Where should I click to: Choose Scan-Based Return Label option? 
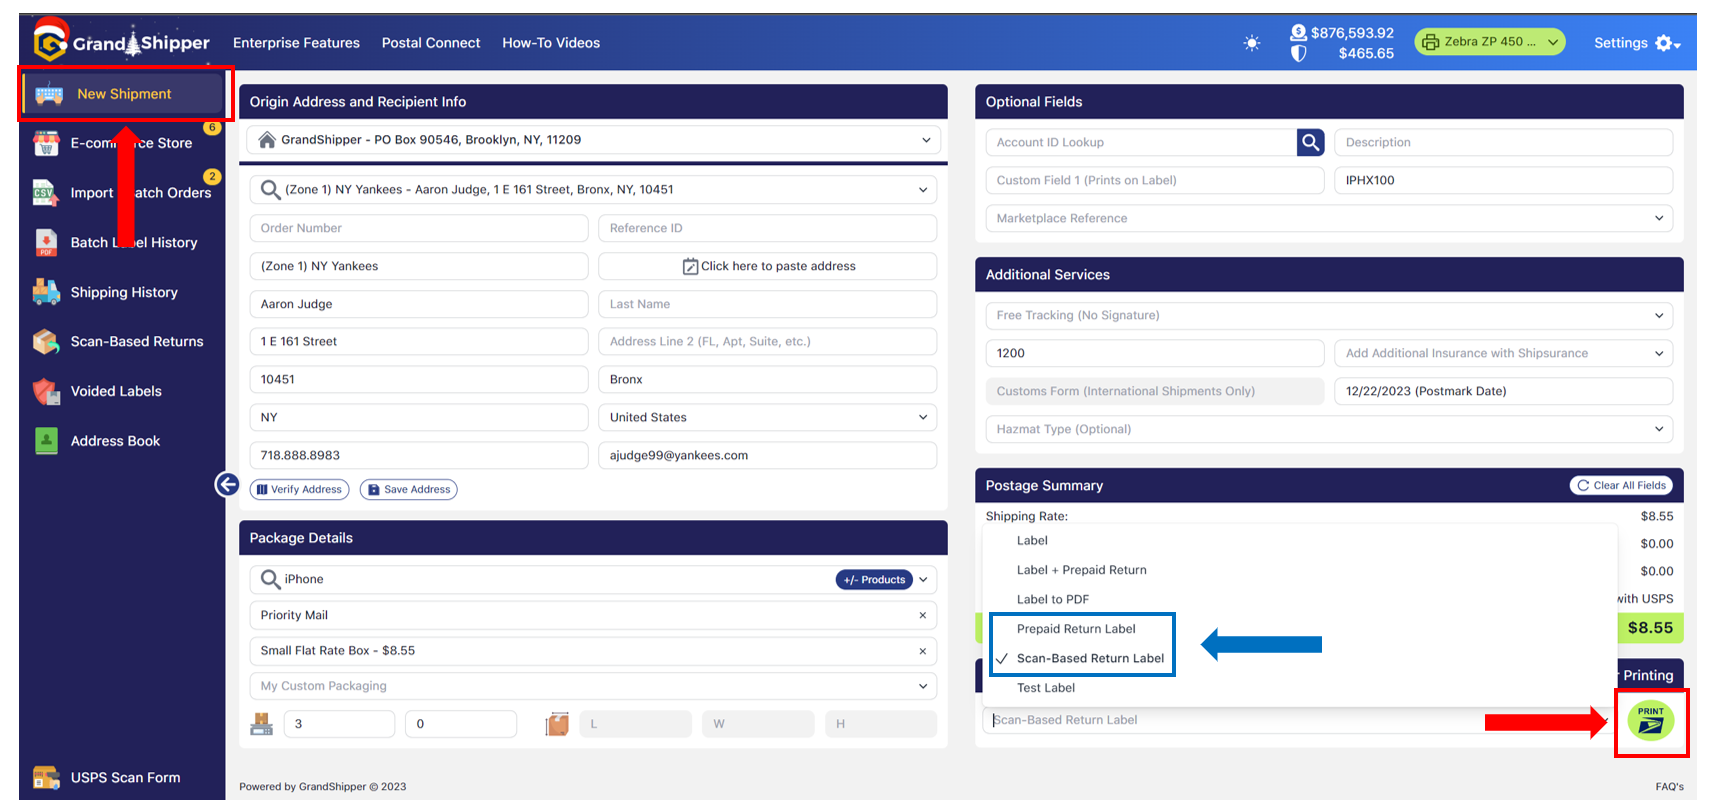click(1090, 658)
